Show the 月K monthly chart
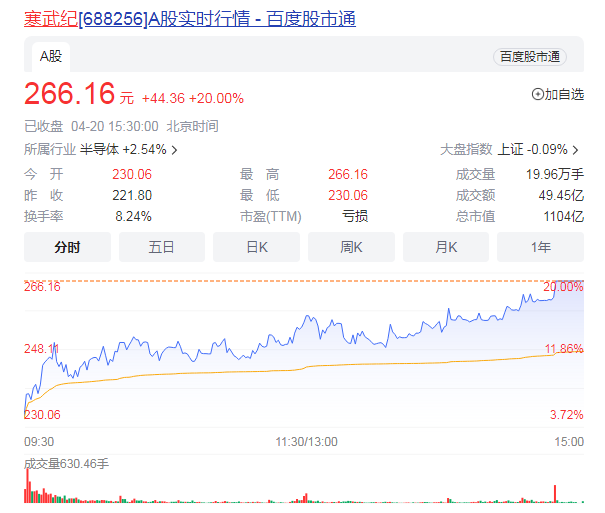605x513 pixels. pos(445,247)
